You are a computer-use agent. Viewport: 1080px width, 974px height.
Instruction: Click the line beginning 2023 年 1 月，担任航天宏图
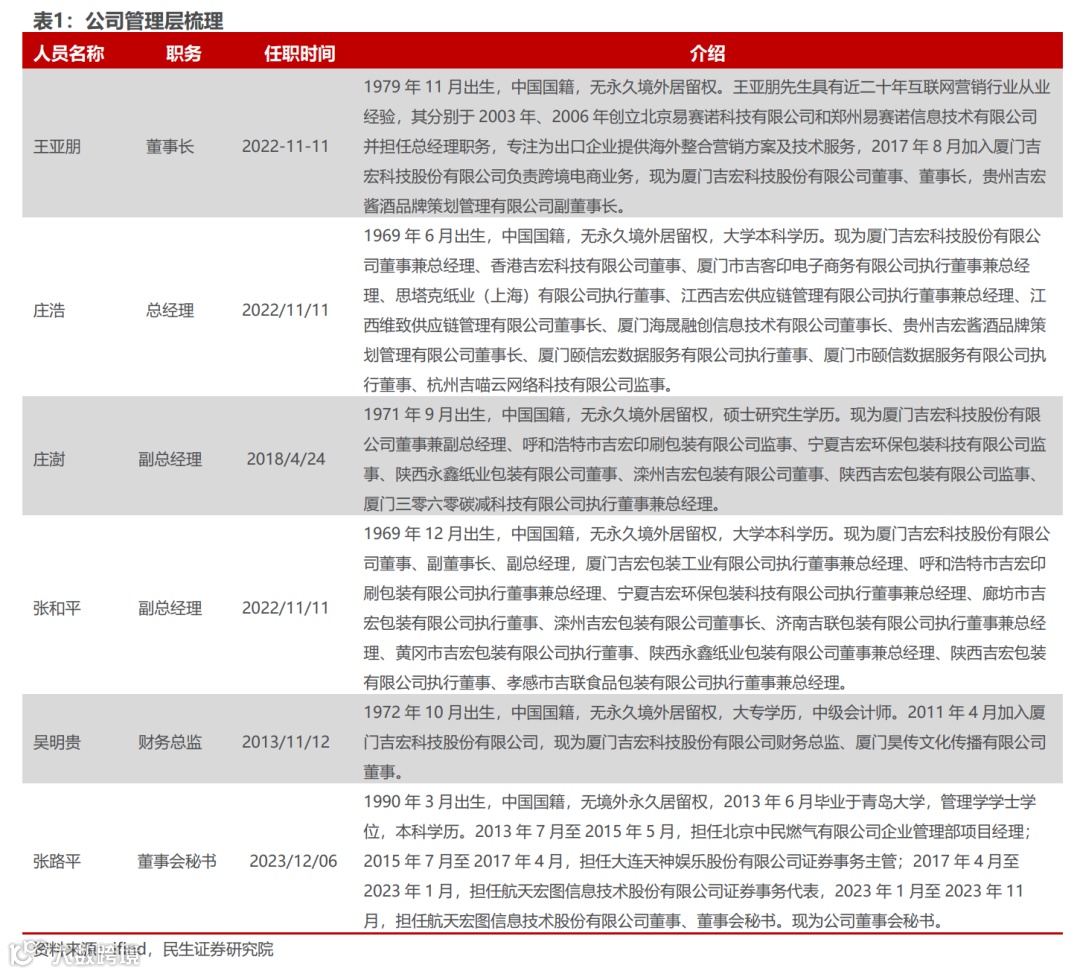pyautogui.click(x=694, y=891)
